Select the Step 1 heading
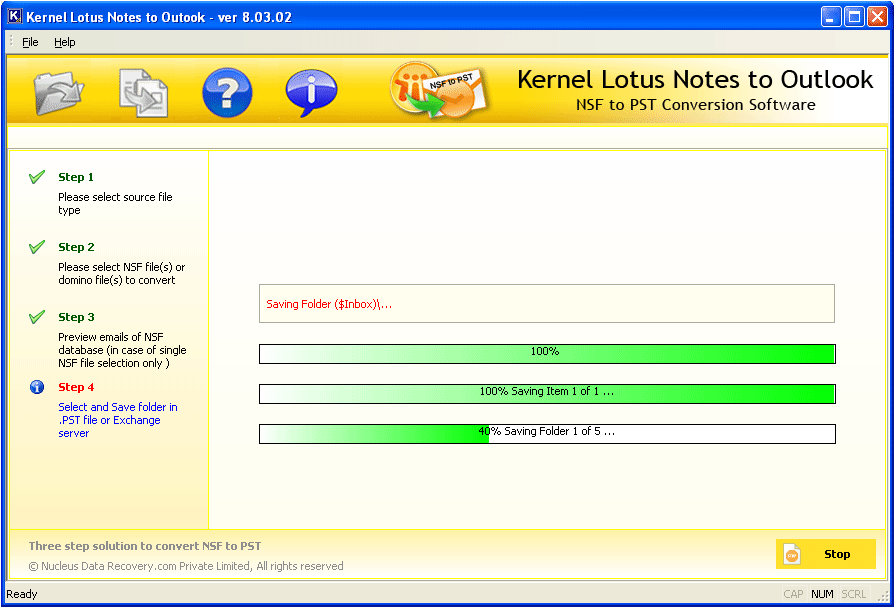Screen dimensions: 896x608 click(76, 177)
